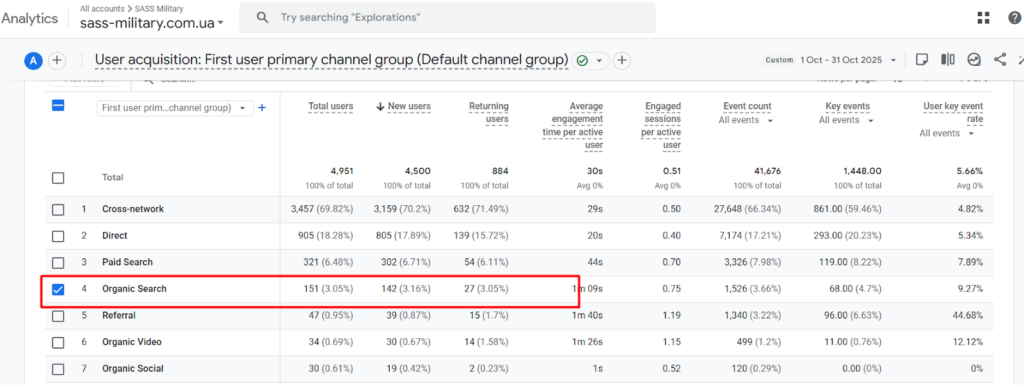Add a comparison with the plus beside A

click(x=57, y=61)
